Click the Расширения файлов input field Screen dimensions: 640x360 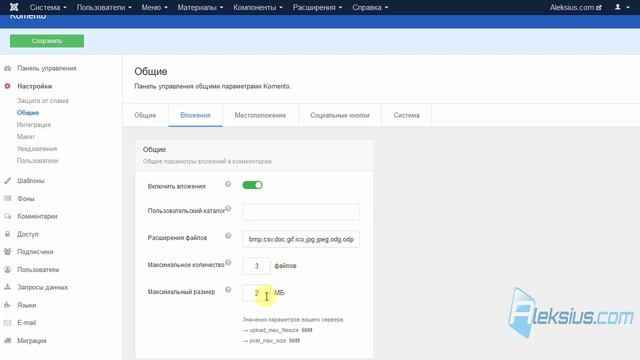tap(301, 239)
